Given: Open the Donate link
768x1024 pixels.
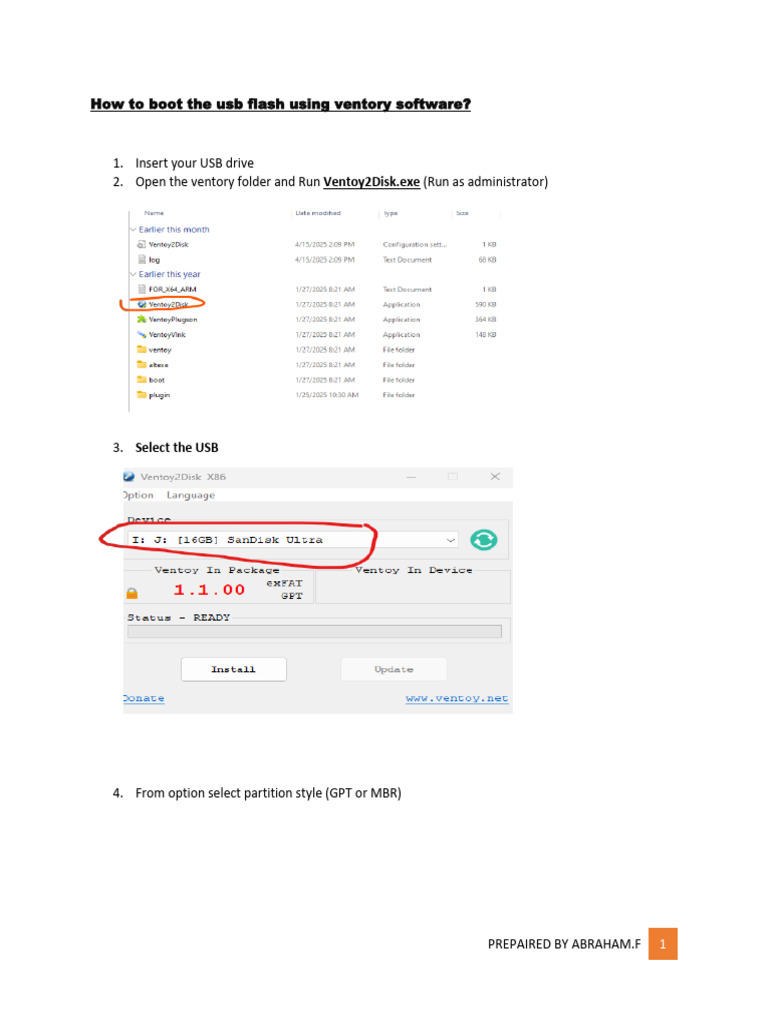Looking at the screenshot, I should click(x=144, y=698).
